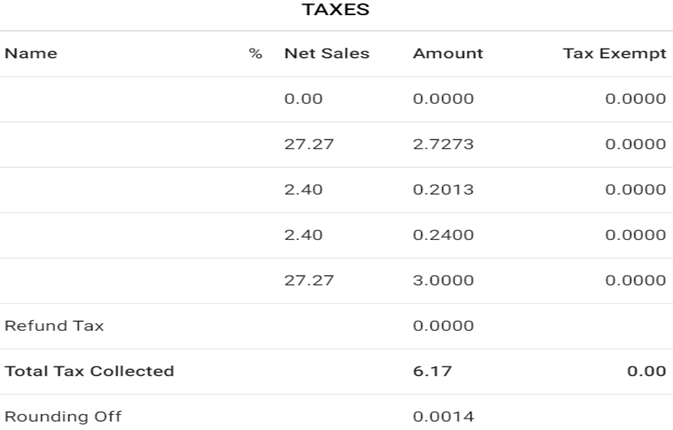Click the Name column header
This screenshot has height=430, width=673.
pos(31,54)
